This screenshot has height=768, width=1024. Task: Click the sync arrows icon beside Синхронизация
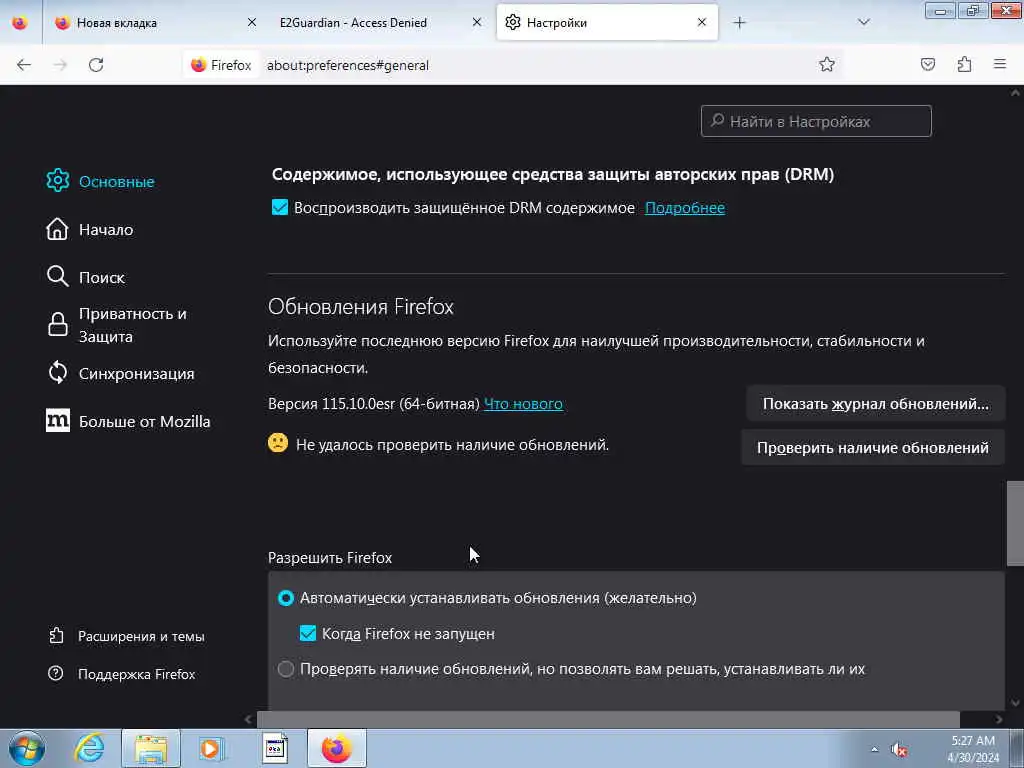(57, 372)
